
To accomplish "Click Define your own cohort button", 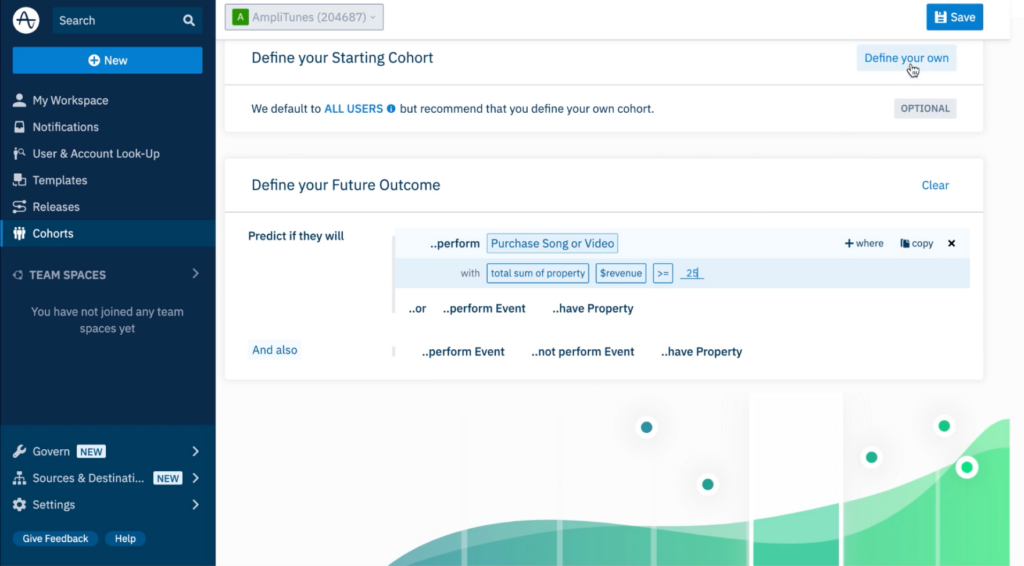I will click(x=906, y=58).
